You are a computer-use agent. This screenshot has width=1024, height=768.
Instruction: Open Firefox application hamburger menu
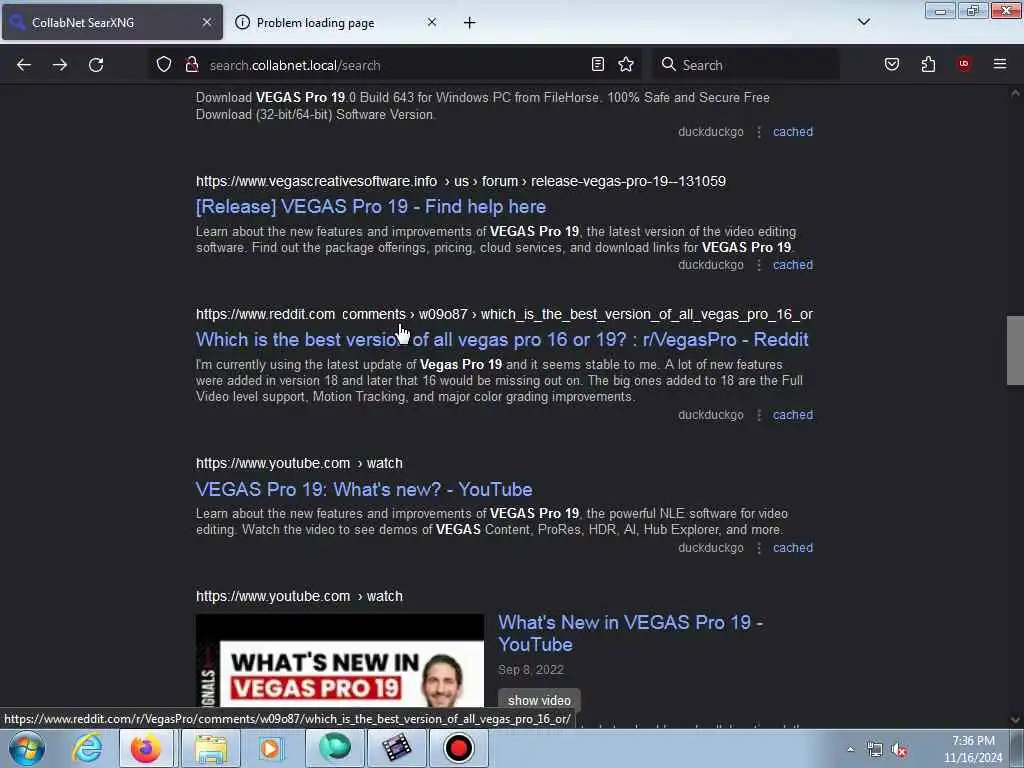pos(1000,64)
